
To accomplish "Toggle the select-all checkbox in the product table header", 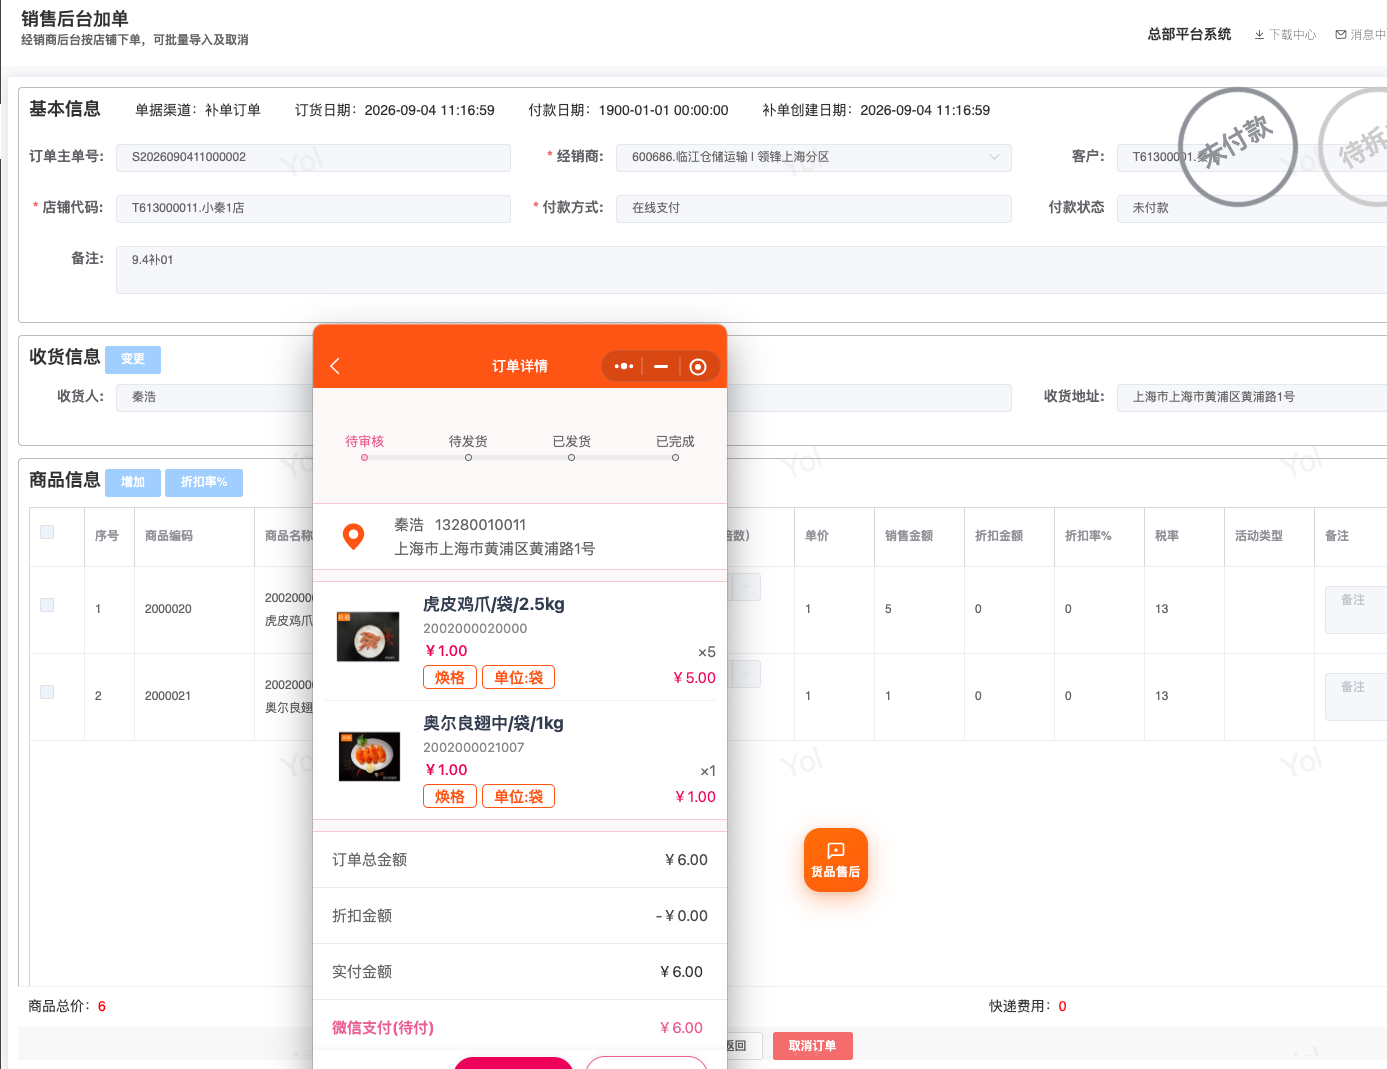I will [47, 532].
